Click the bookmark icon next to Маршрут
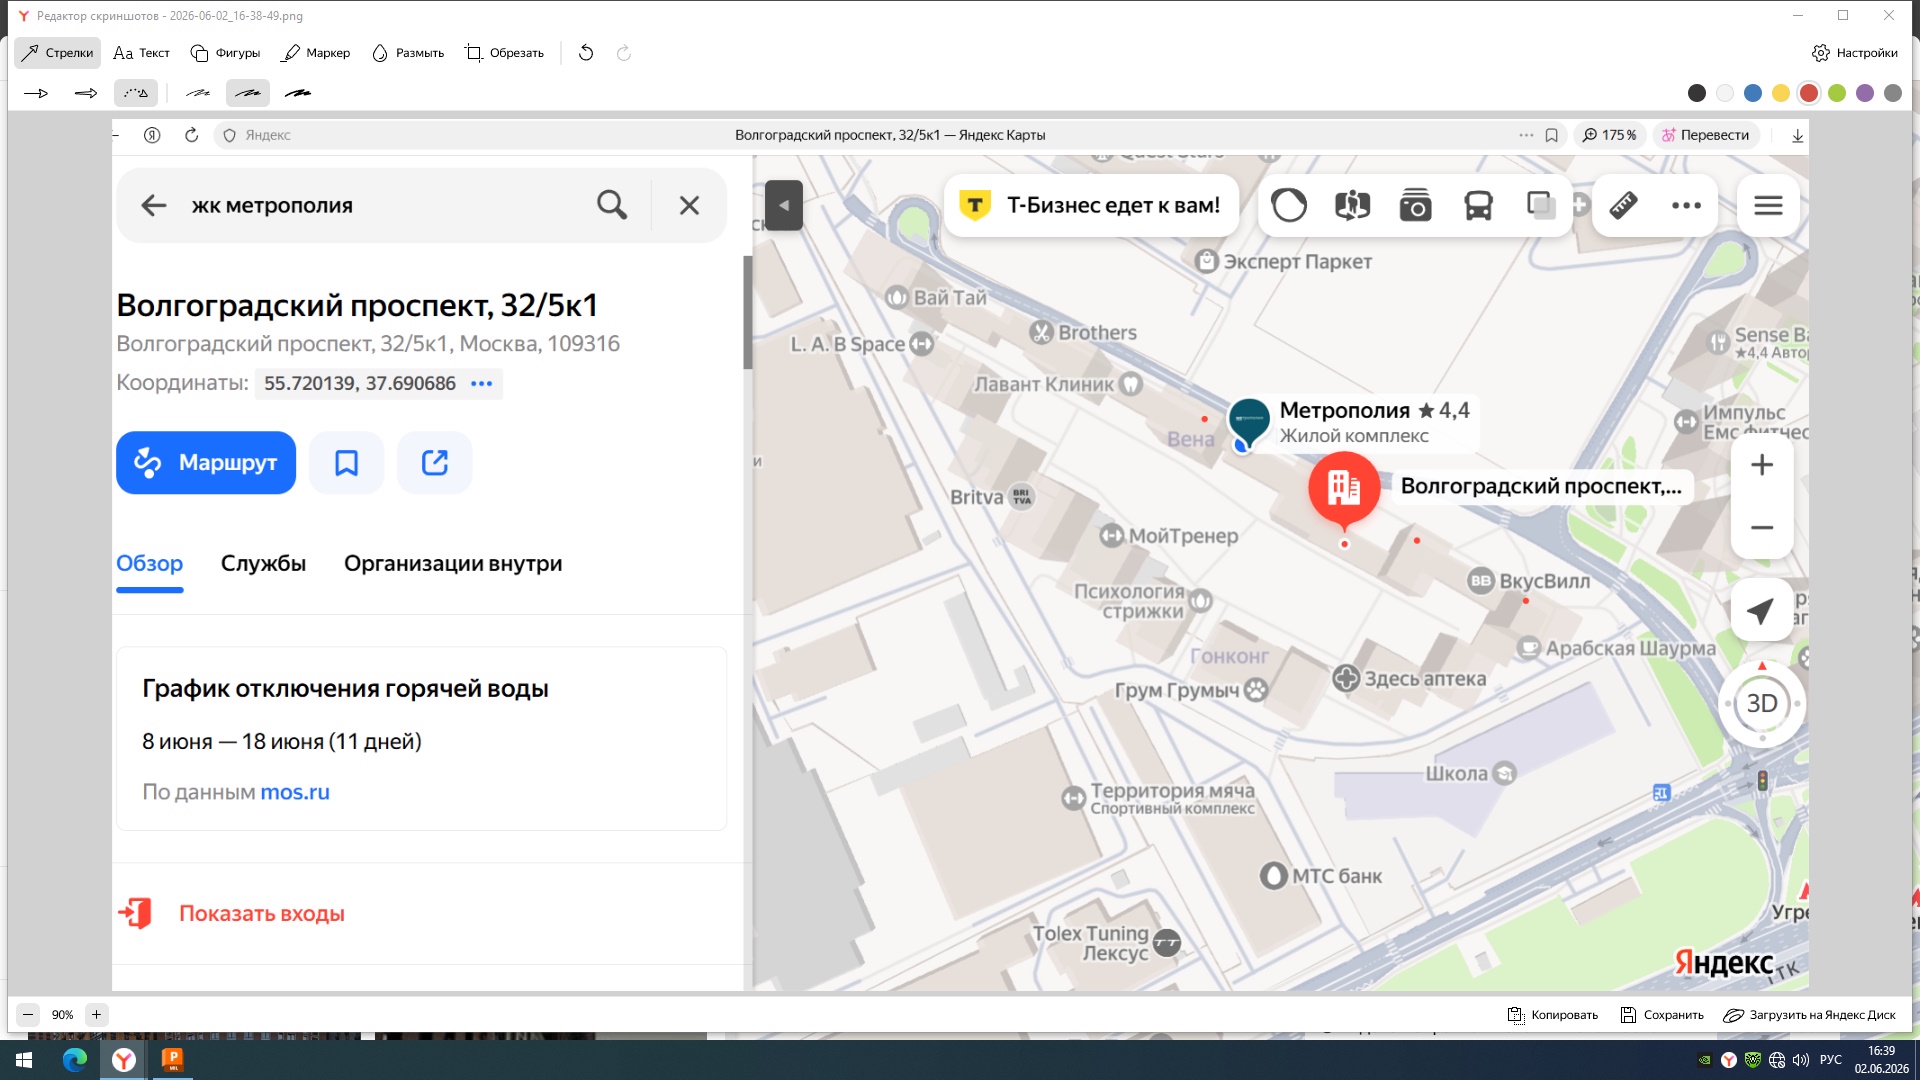The width and height of the screenshot is (1920, 1080). pos(346,463)
